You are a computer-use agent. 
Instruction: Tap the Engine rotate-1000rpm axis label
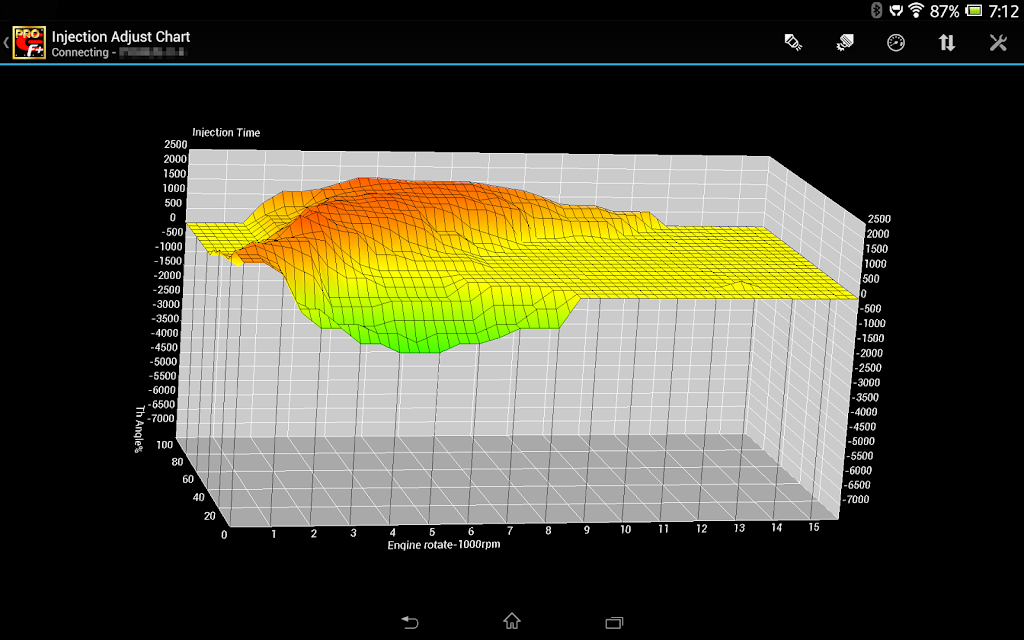444,545
